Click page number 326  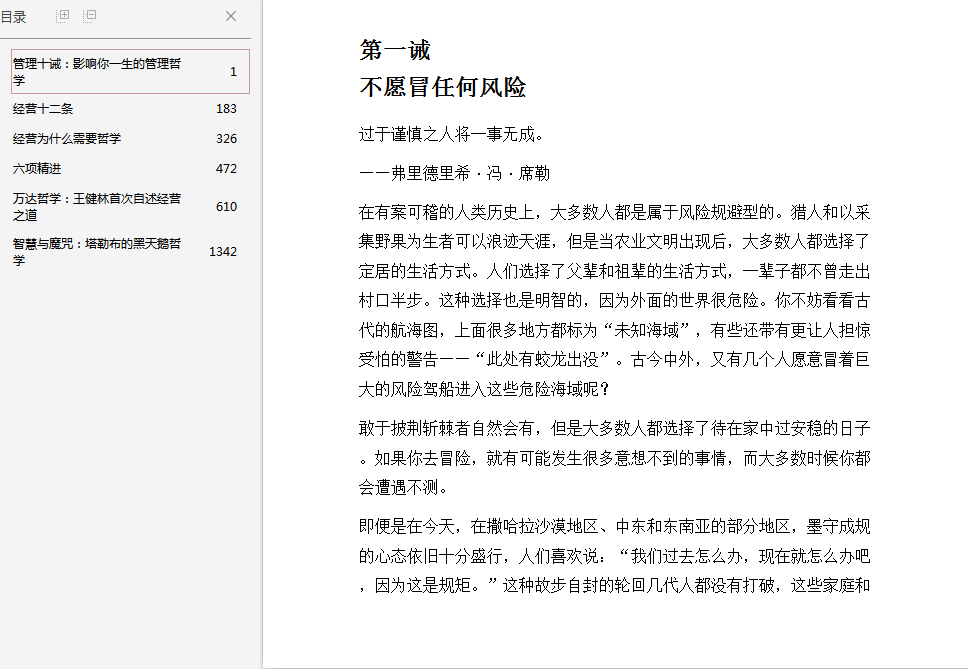pos(227,139)
